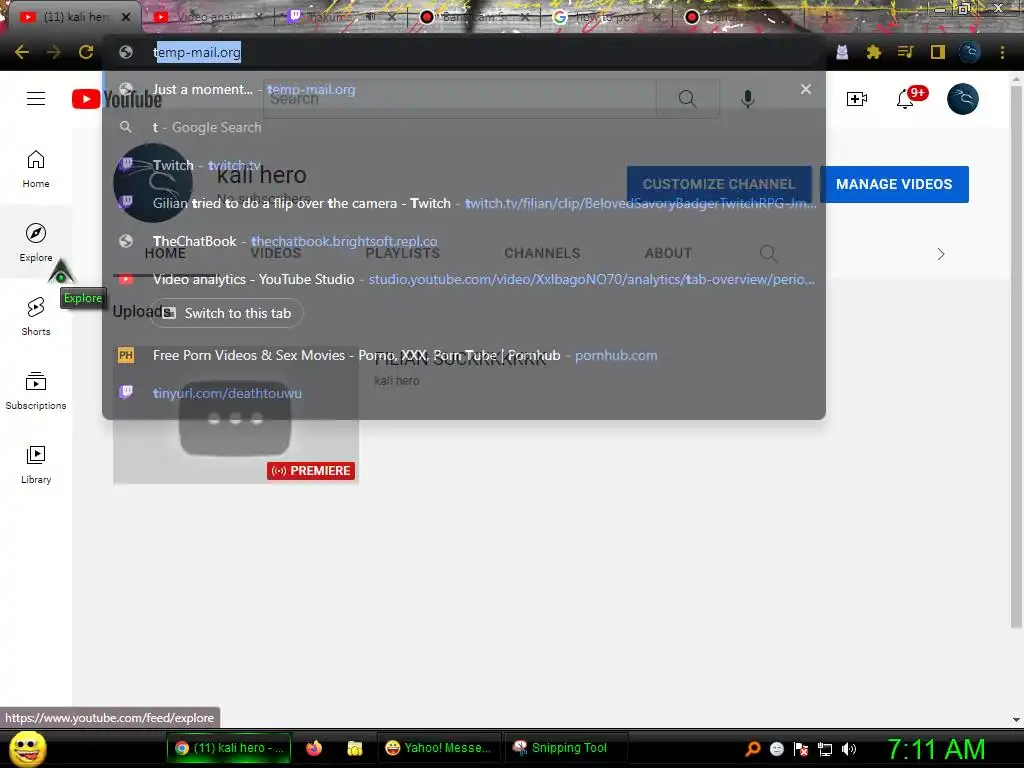
Task: Switch to the '(11) kali hero' browser tab
Action: point(73,17)
